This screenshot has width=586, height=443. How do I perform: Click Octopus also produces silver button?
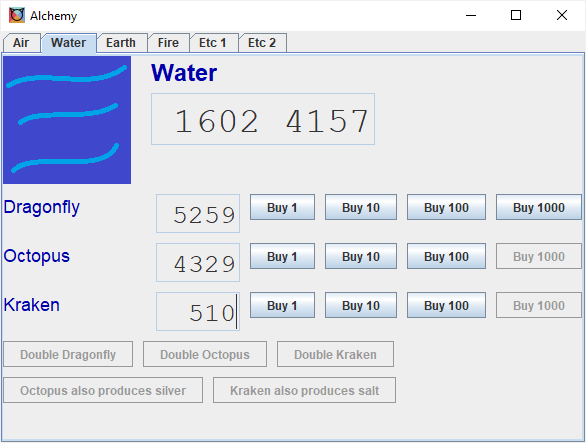[103, 390]
